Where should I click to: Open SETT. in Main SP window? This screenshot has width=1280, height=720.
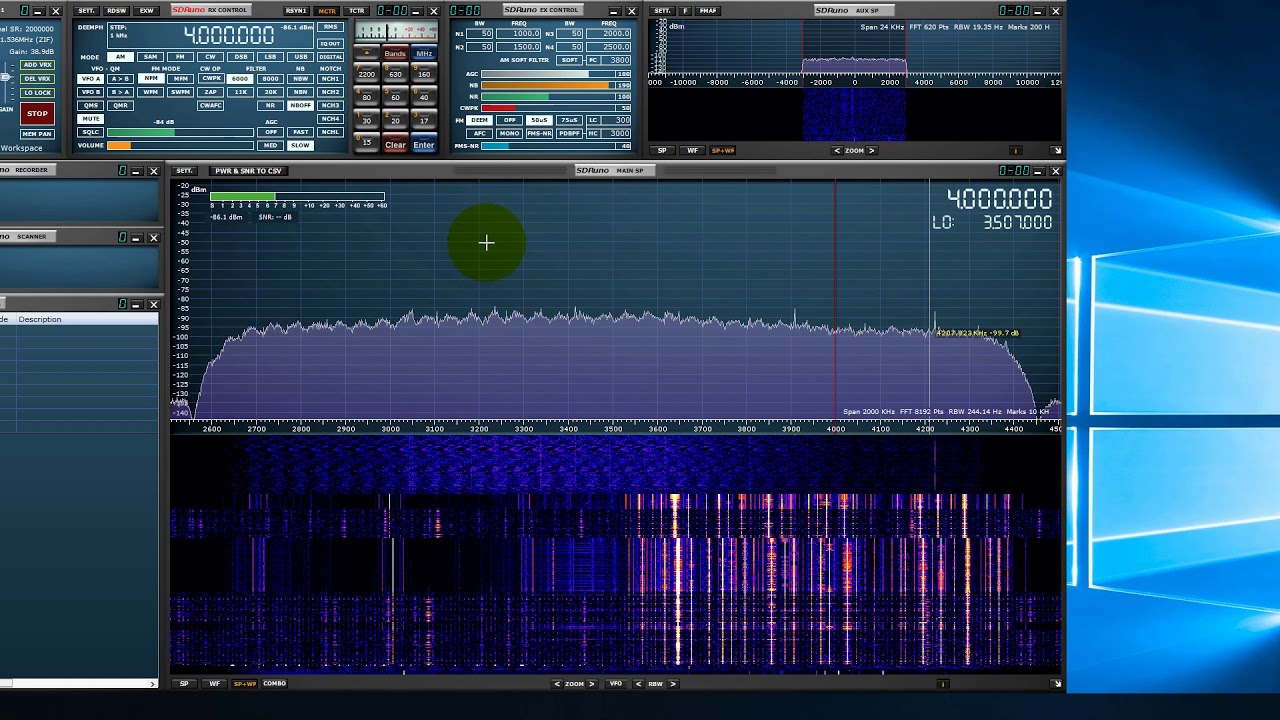point(184,171)
